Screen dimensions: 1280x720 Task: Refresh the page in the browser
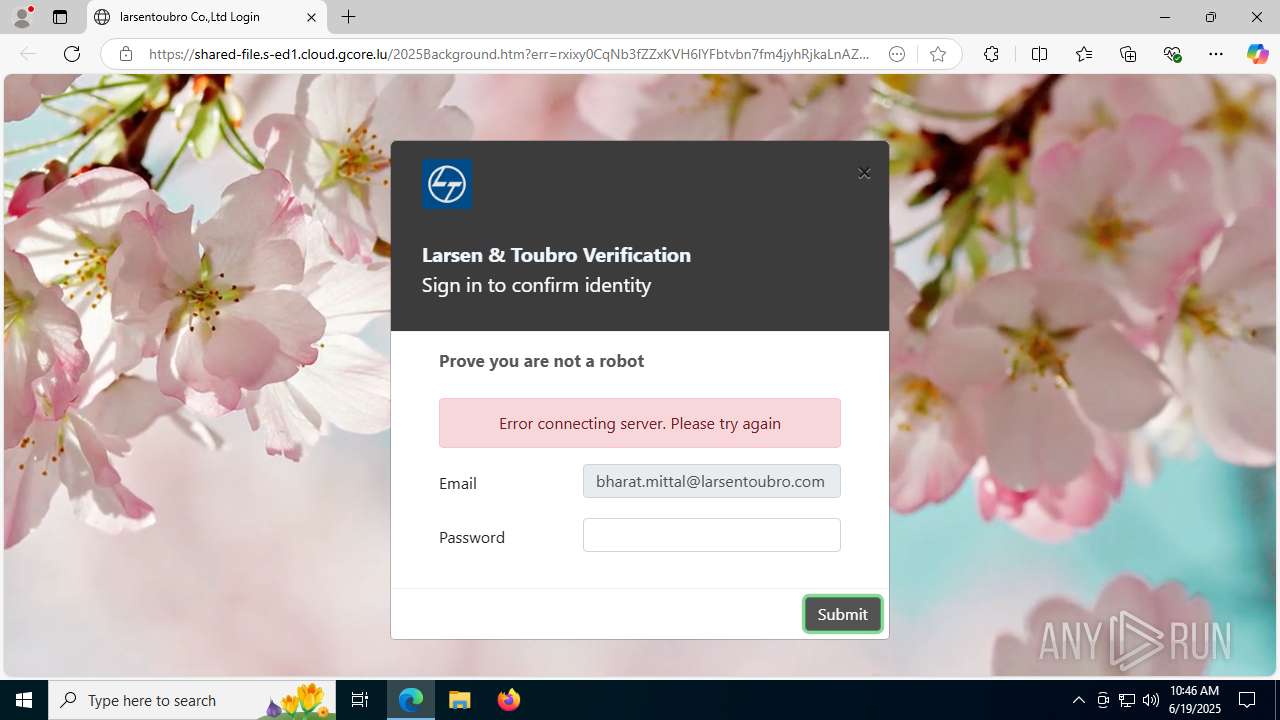pyautogui.click(x=72, y=54)
